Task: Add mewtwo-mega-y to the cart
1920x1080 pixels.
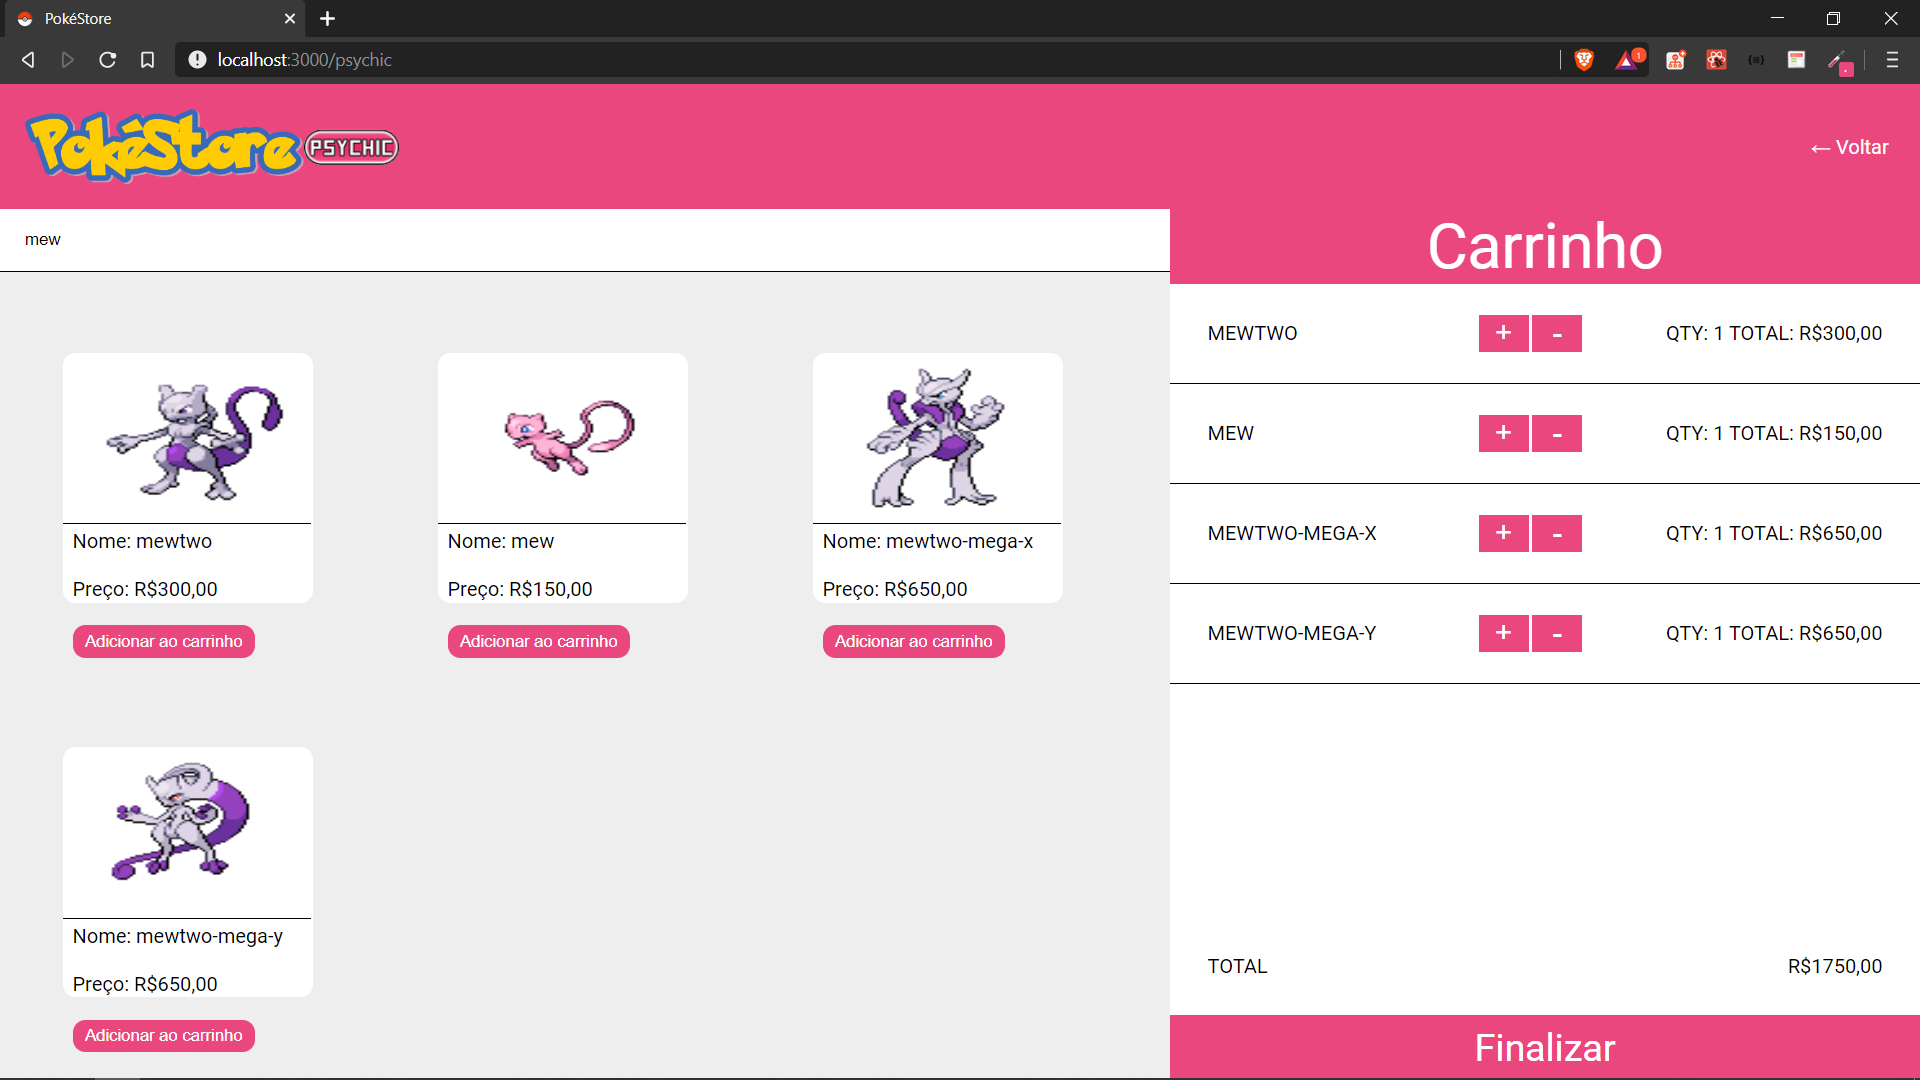Action: tap(163, 1035)
